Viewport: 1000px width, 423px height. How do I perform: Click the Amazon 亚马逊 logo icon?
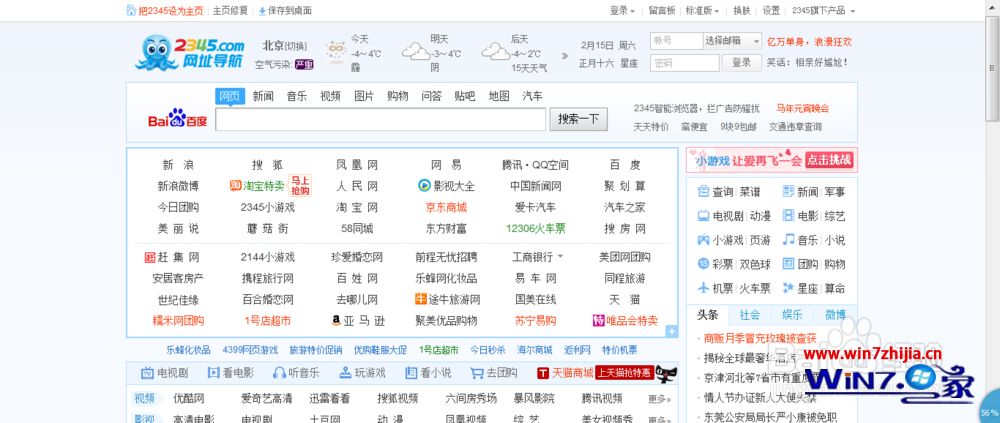(336, 320)
